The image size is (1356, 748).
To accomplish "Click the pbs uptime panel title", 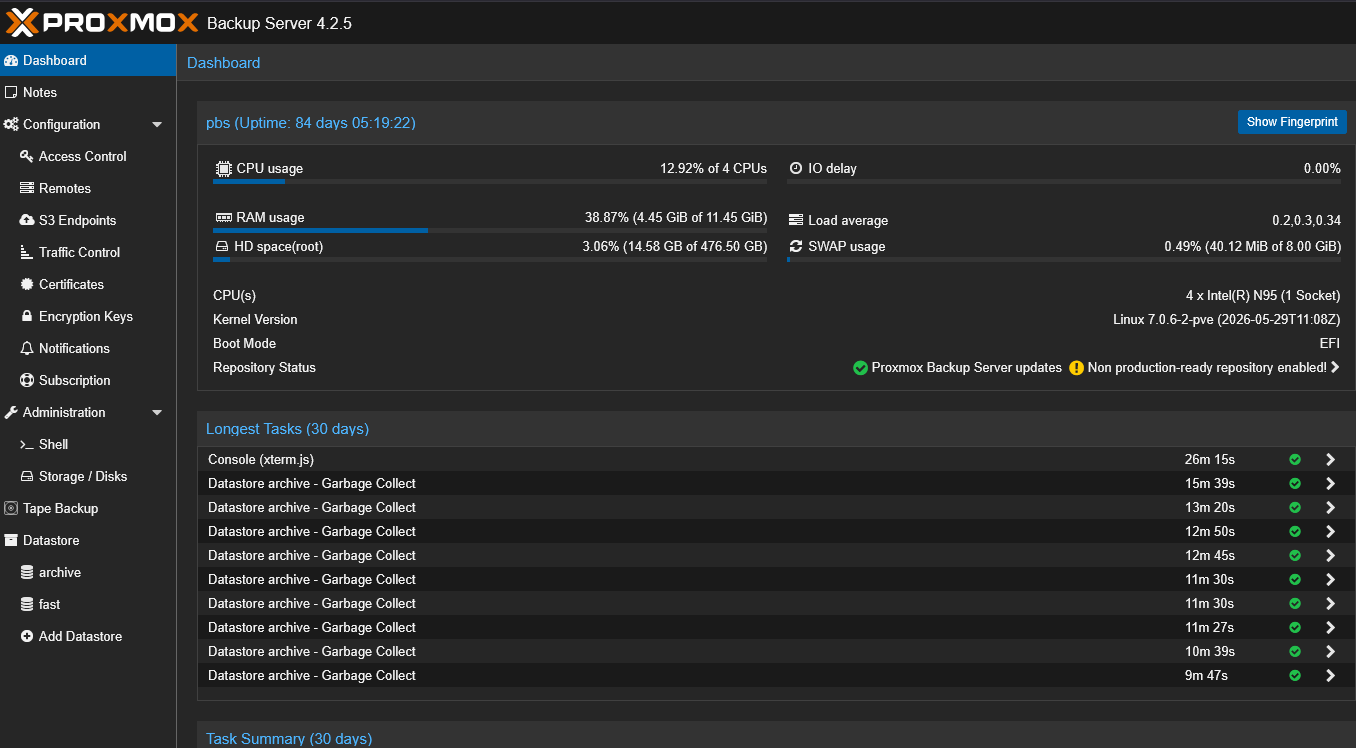I will coord(311,122).
